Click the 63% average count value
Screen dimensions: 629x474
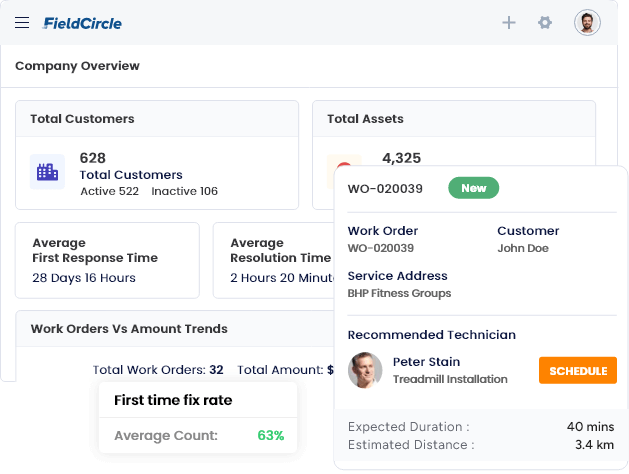point(270,435)
